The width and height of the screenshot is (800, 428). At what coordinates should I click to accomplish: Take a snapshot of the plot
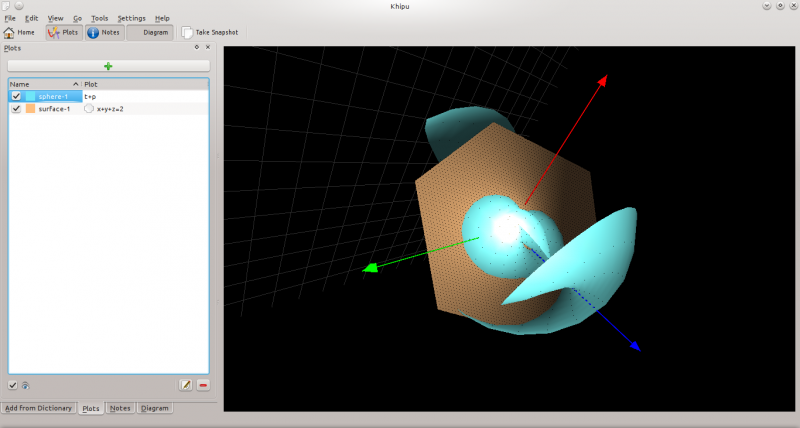click(210, 32)
